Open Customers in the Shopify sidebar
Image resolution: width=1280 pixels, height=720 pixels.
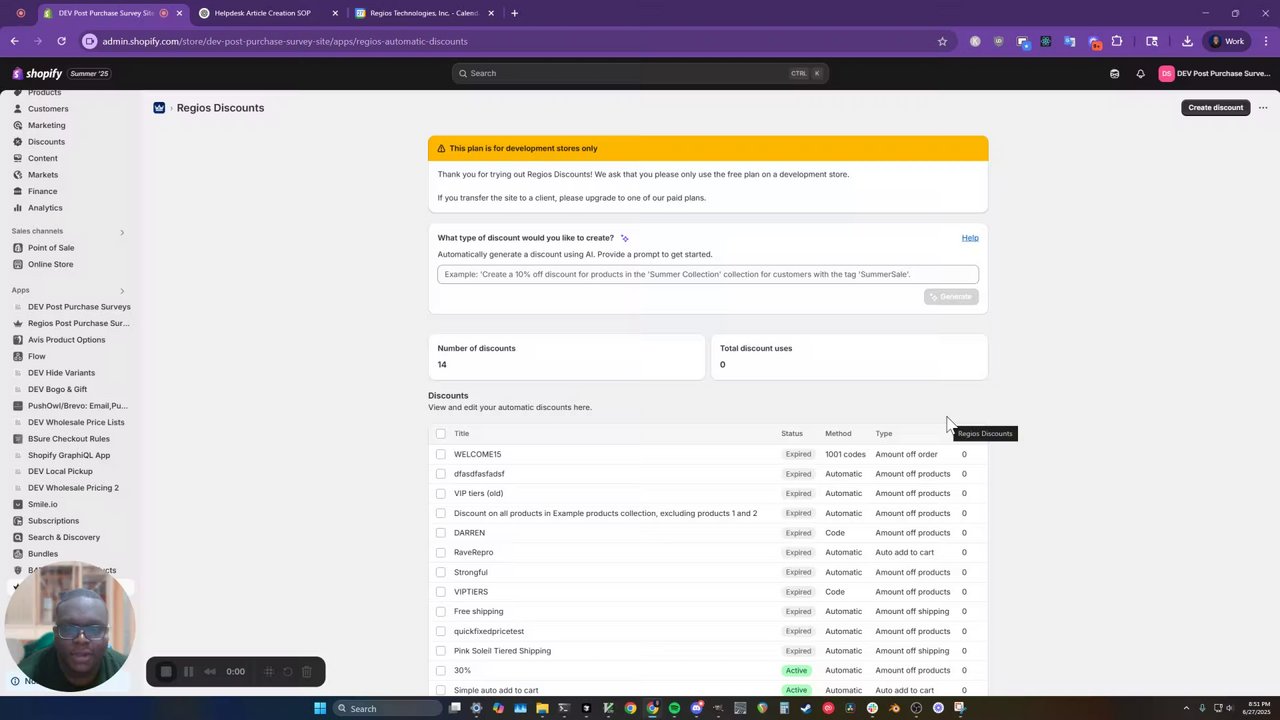[x=48, y=109]
